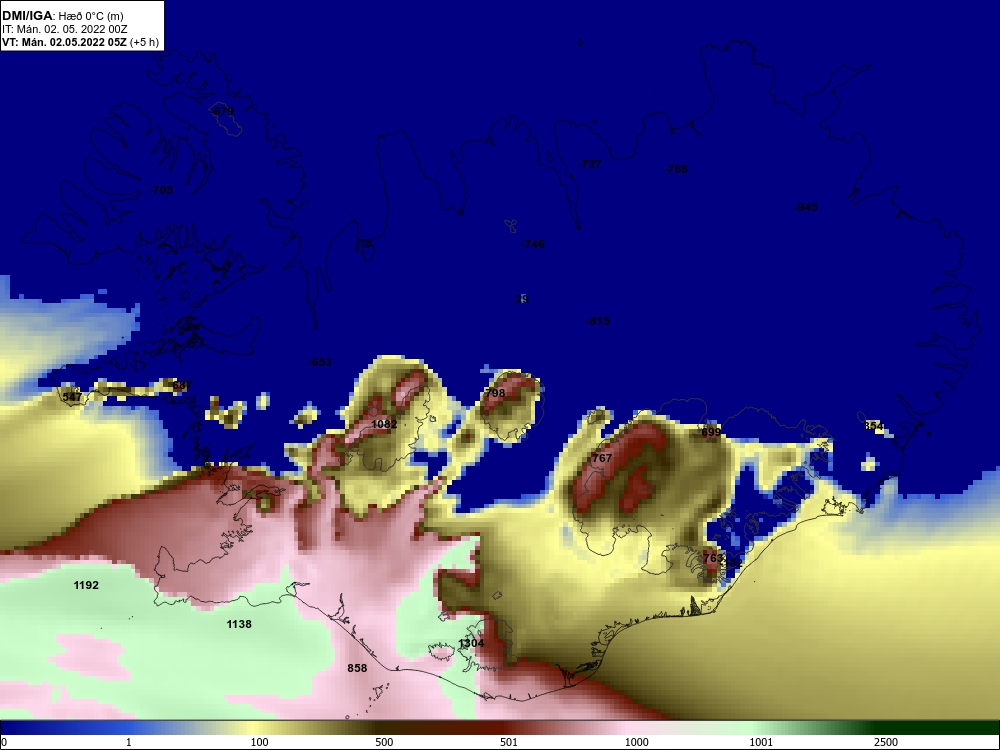Click the legend label '501'

(509, 742)
